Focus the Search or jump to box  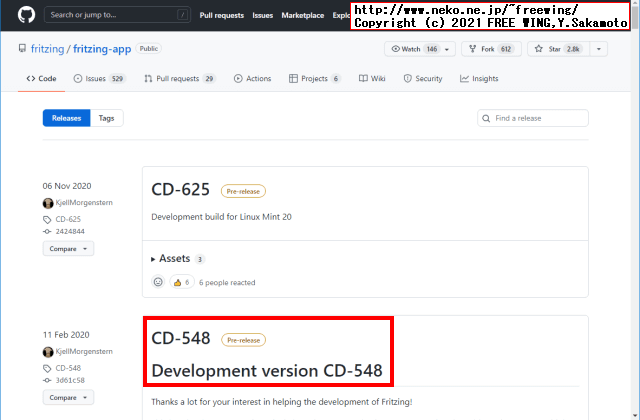[117, 15]
